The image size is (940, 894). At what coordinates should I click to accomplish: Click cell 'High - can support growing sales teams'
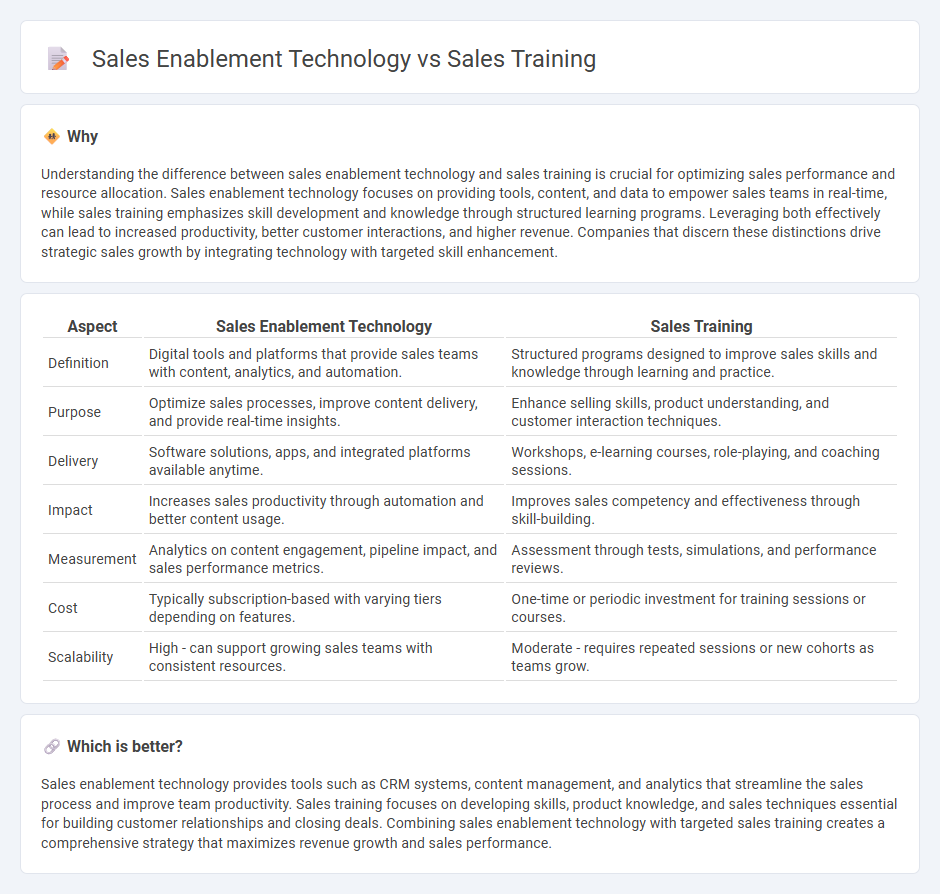tap(324, 657)
